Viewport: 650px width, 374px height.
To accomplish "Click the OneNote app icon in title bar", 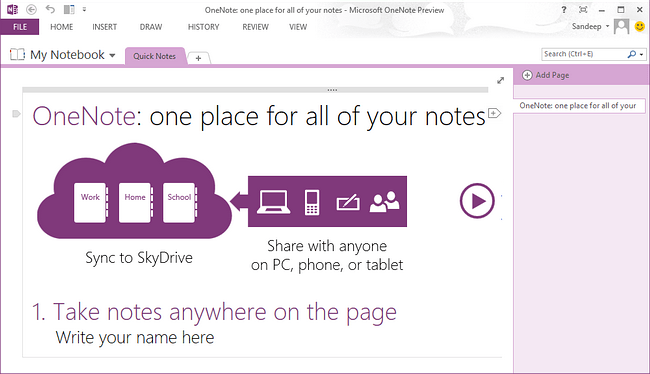I will pos(12,9).
